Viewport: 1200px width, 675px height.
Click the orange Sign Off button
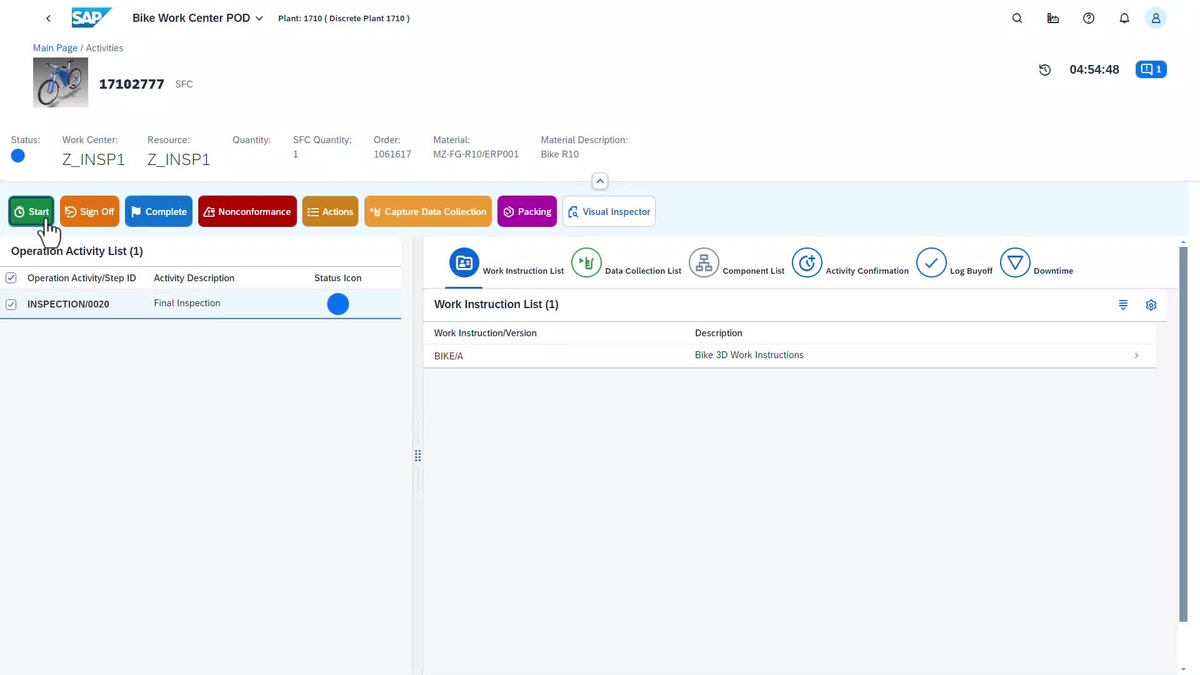coord(90,211)
